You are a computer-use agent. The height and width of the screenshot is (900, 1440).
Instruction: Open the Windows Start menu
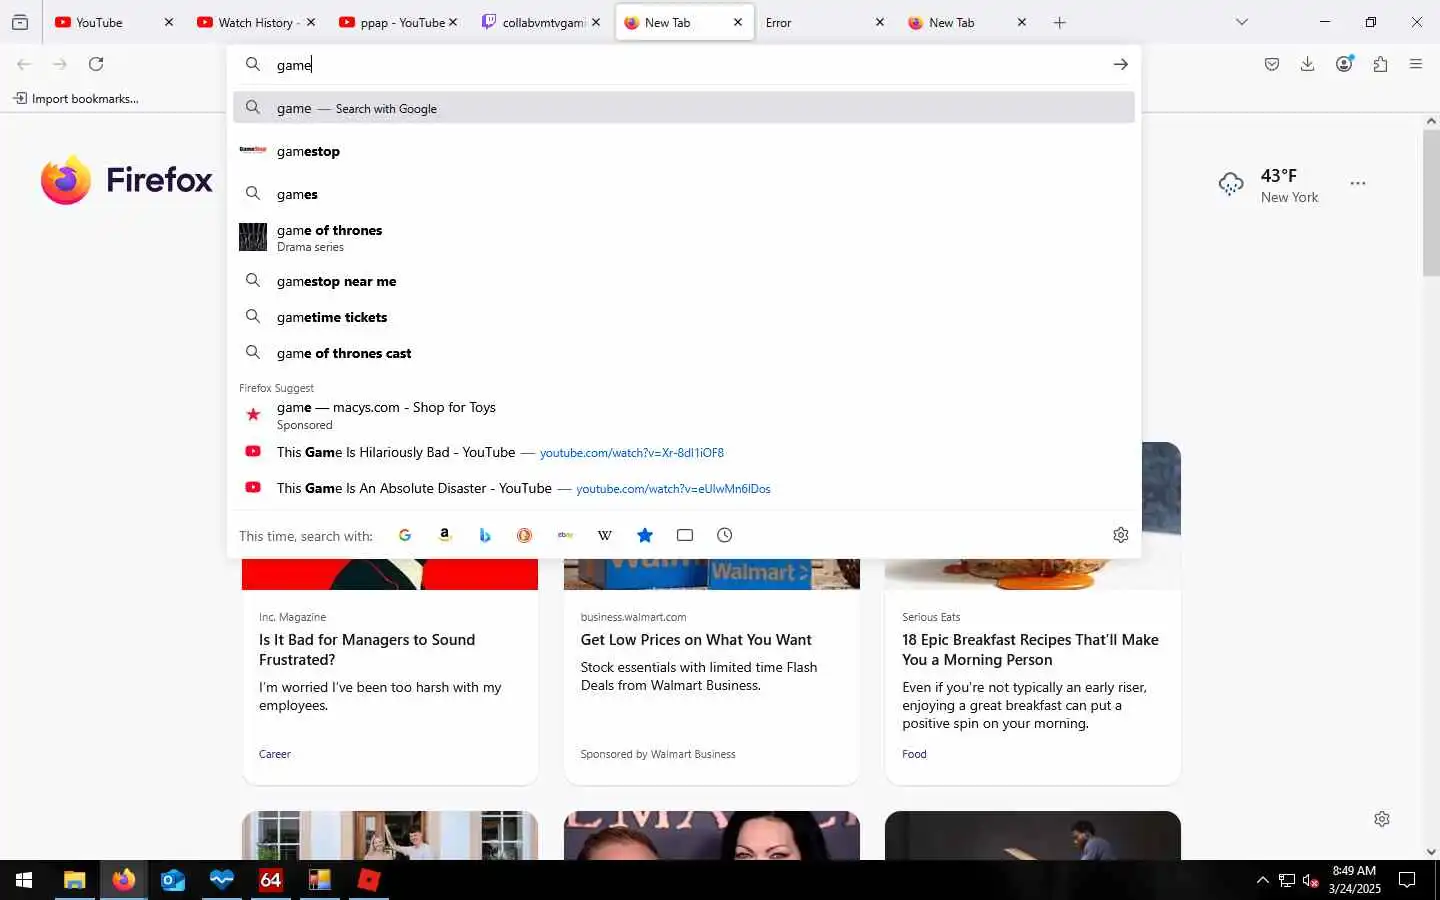pyautogui.click(x=24, y=880)
